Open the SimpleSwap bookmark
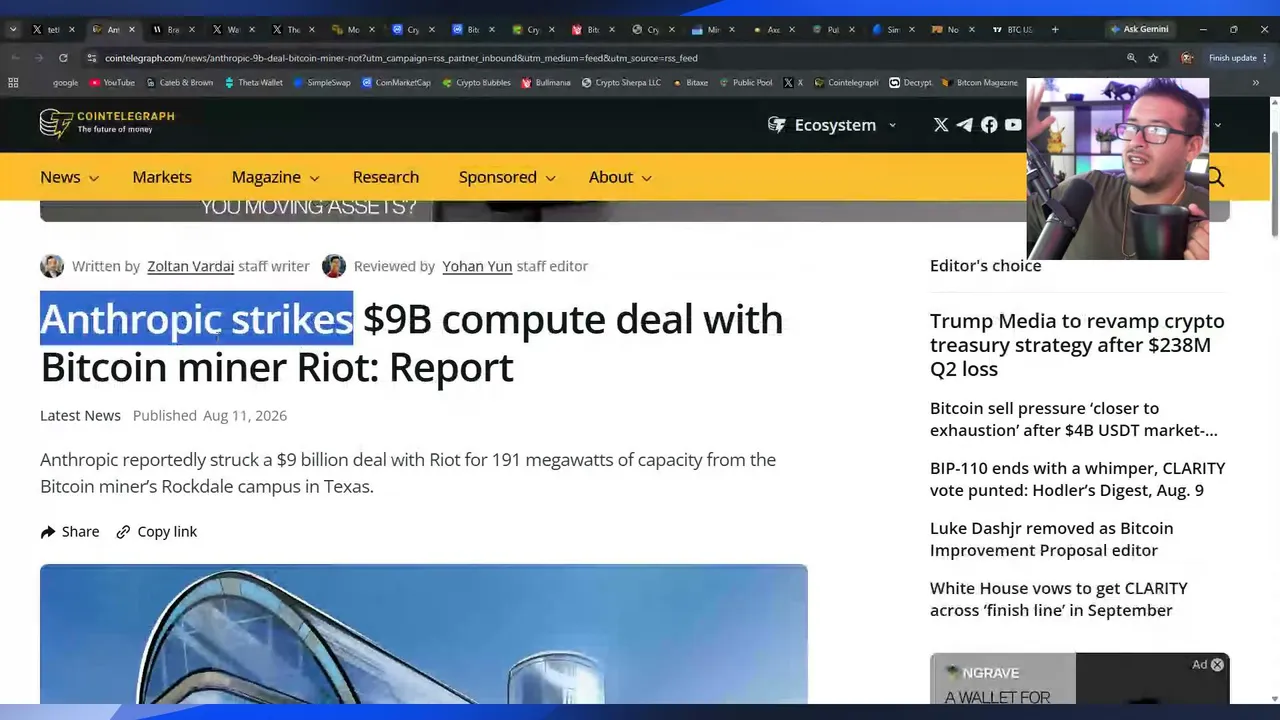This screenshot has height=720, width=1280. 322,83
